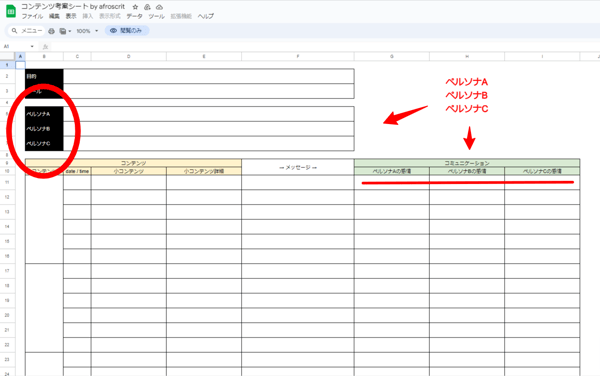600x376 pixels.
Task: Click the 閲覧のみ view-only button
Action: tap(127, 31)
